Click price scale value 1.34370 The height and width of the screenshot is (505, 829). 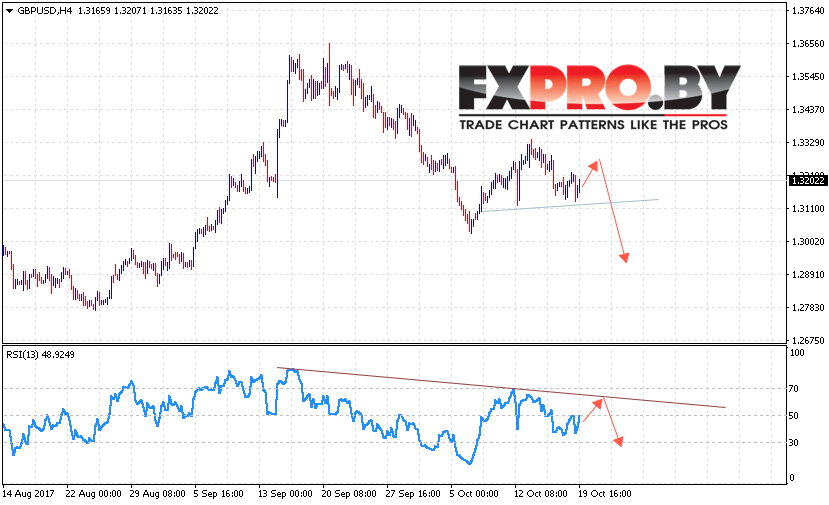808,110
